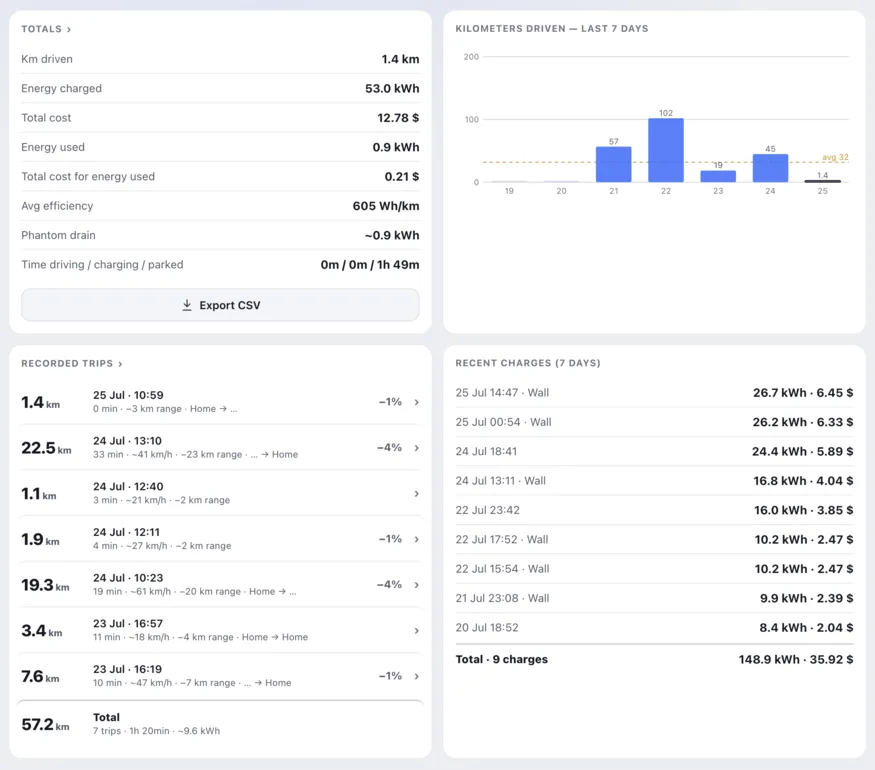
Task: Click the Total cost value 12.78 $
Action: point(398,118)
